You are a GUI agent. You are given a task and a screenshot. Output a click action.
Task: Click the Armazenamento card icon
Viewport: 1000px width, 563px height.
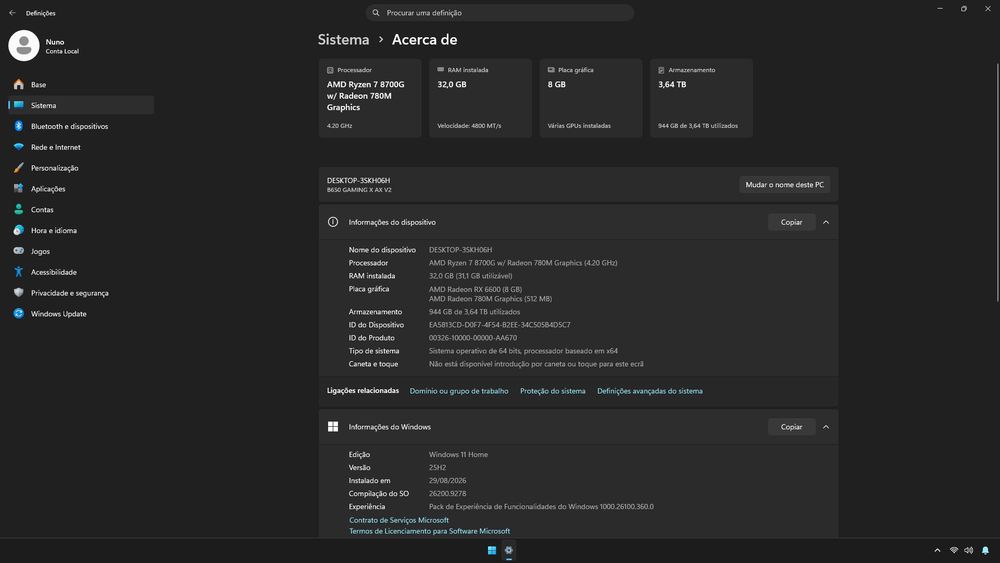pos(661,70)
